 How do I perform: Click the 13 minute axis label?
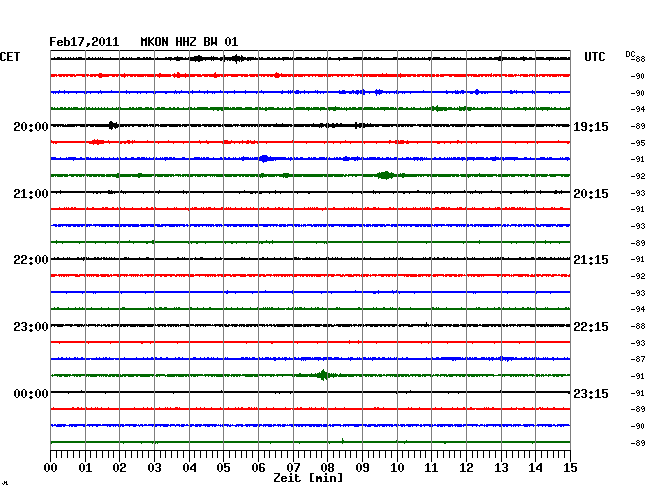coord(501,467)
